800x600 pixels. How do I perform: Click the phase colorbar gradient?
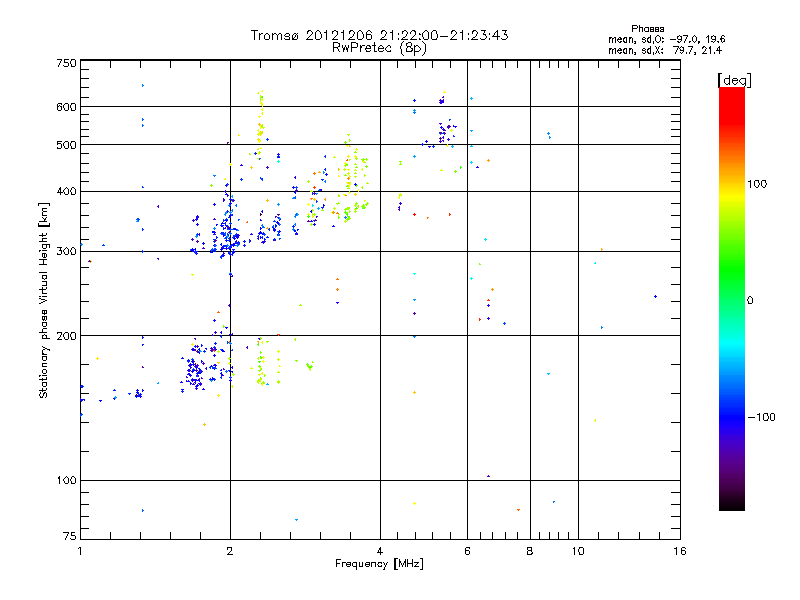pyautogui.click(x=732, y=298)
